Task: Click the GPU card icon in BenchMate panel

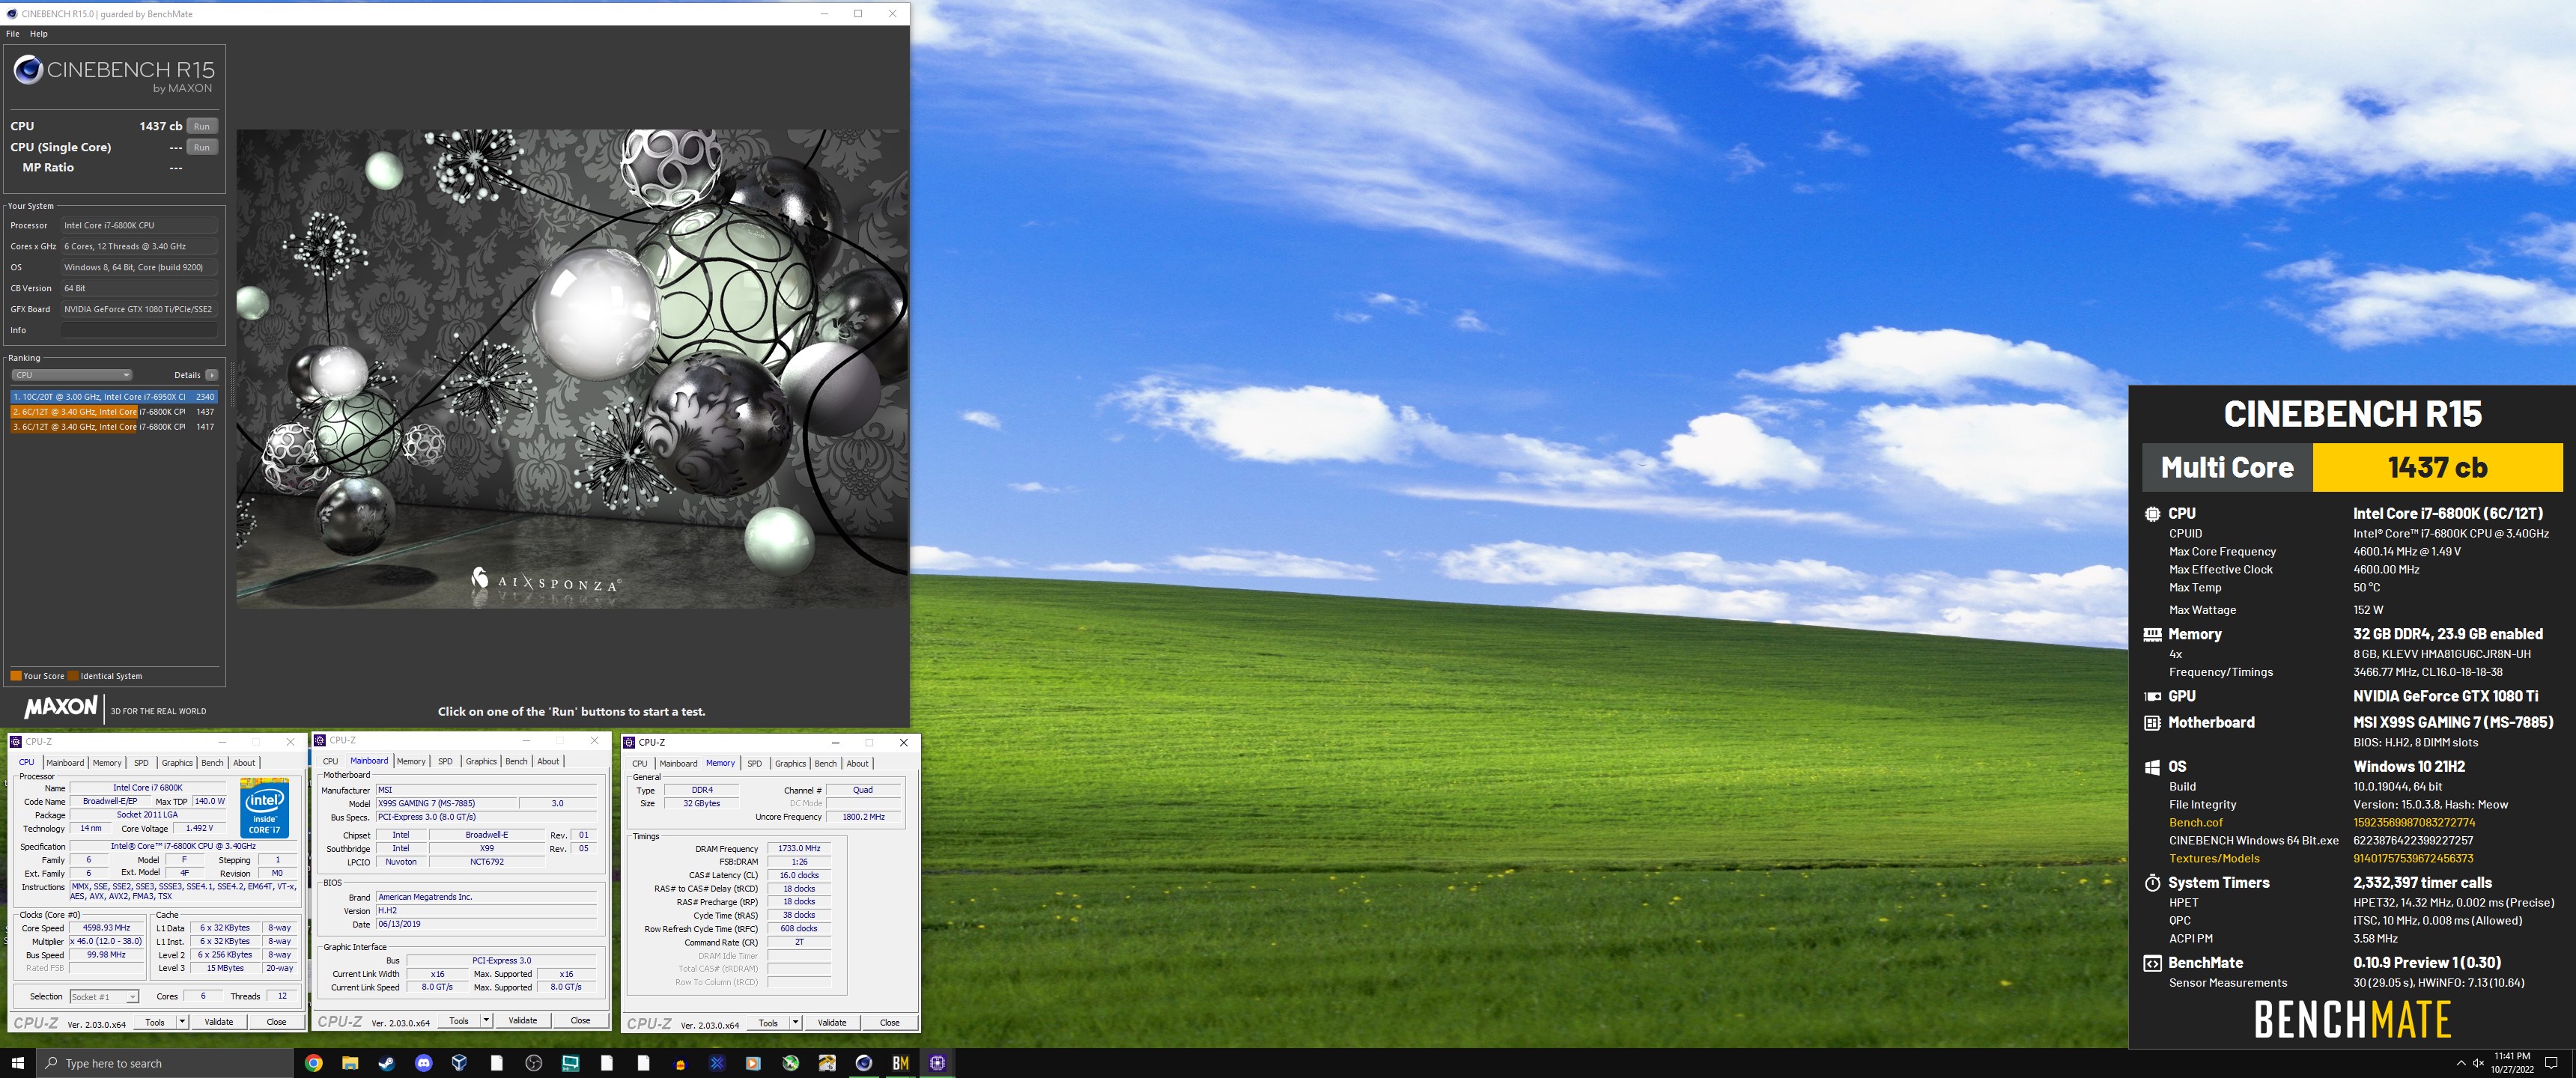Action: [2152, 696]
